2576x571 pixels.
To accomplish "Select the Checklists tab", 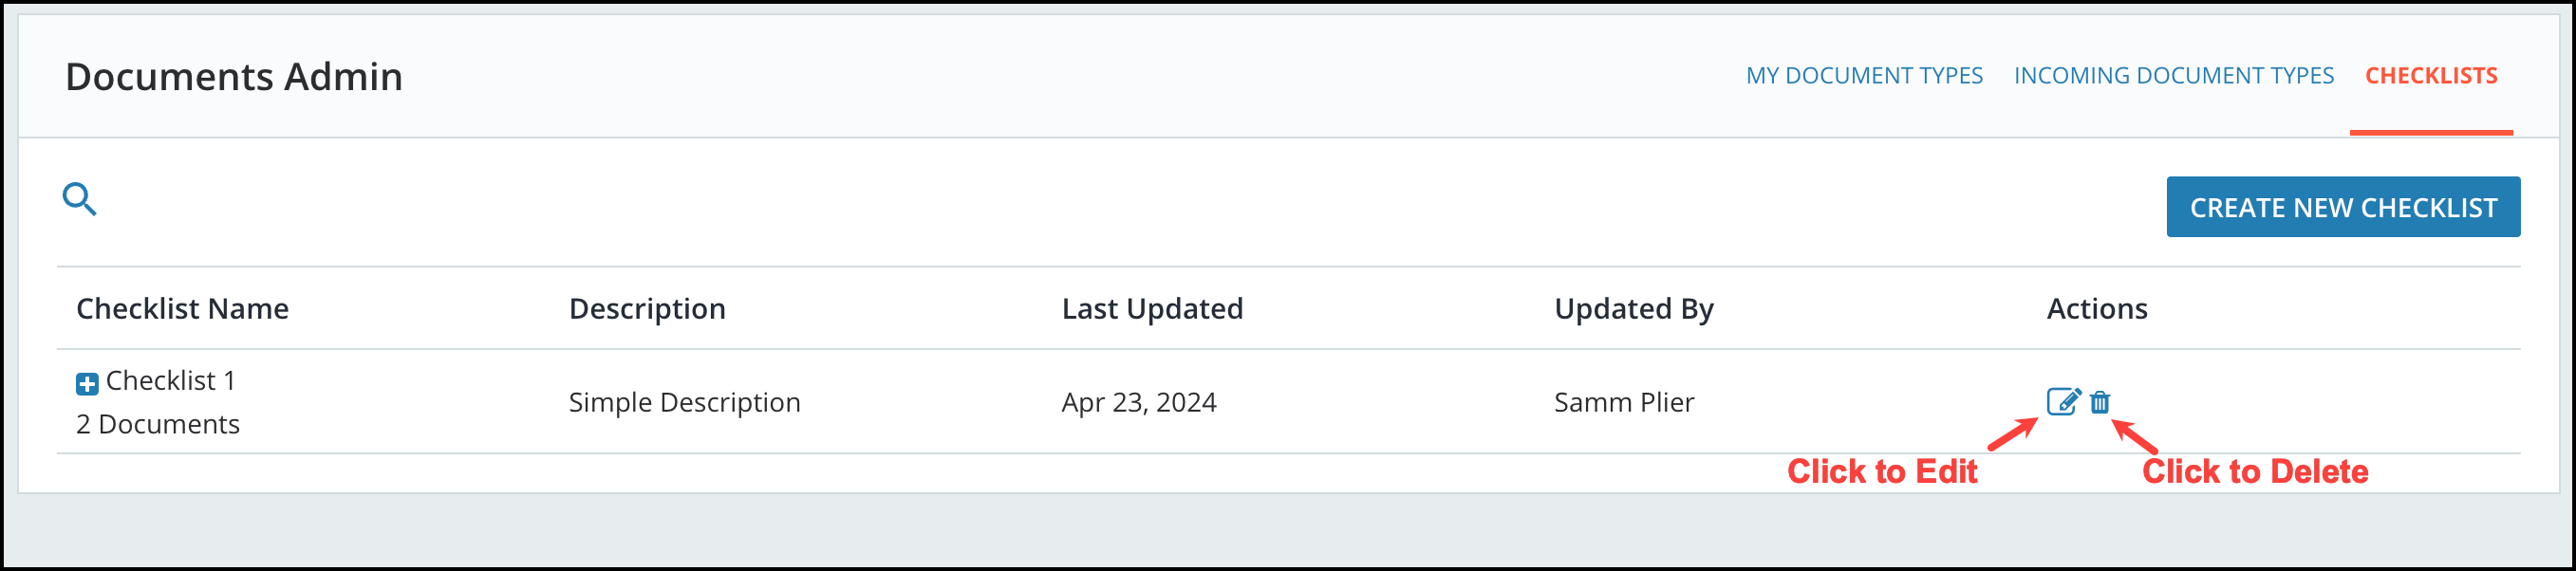I will (x=2431, y=76).
